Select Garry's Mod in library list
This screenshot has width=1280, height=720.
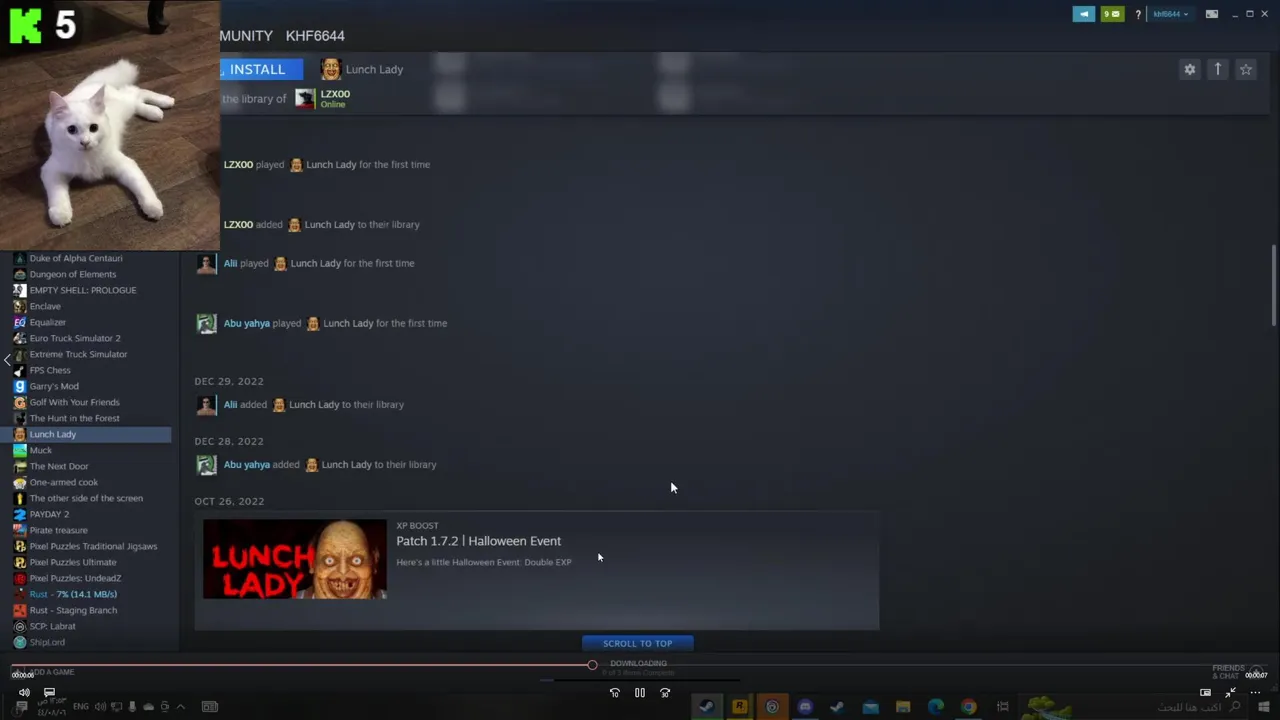click(x=54, y=386)
